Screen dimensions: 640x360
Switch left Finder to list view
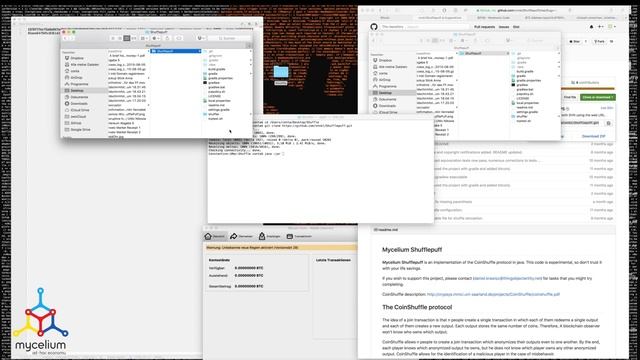point(120,38)
